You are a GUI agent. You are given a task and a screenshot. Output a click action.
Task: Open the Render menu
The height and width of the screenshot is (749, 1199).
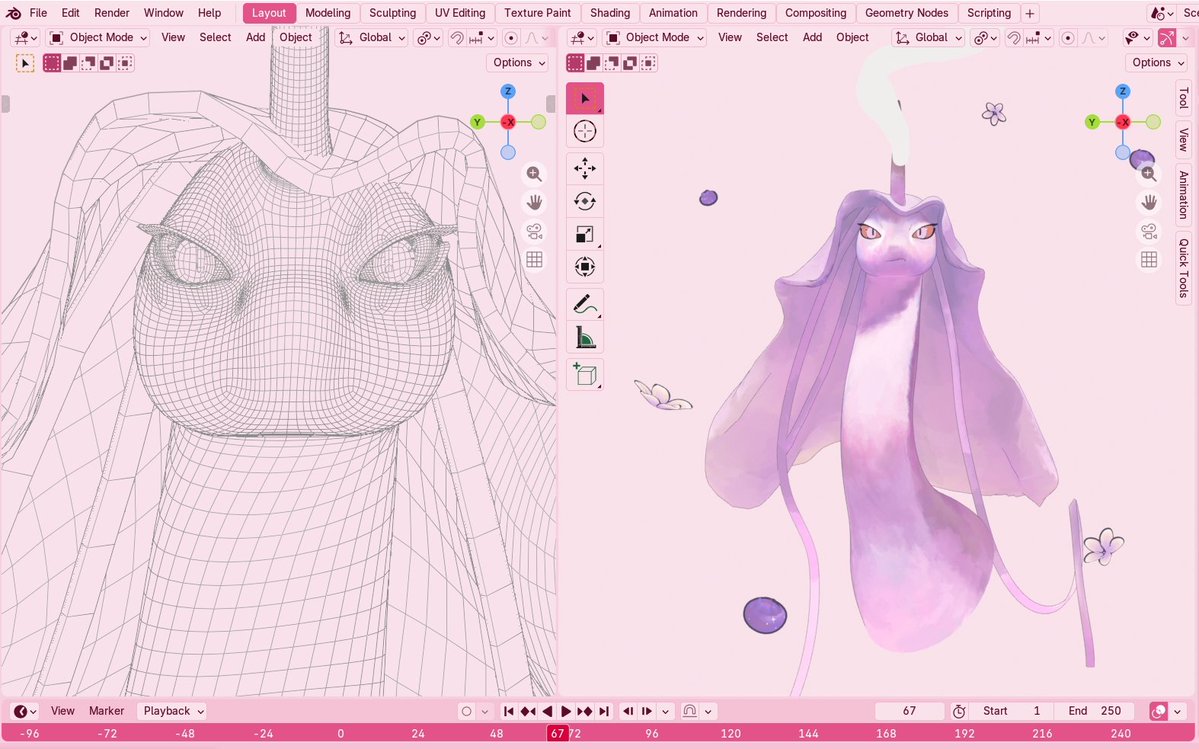pyautogui.click(x=112, y=13)
